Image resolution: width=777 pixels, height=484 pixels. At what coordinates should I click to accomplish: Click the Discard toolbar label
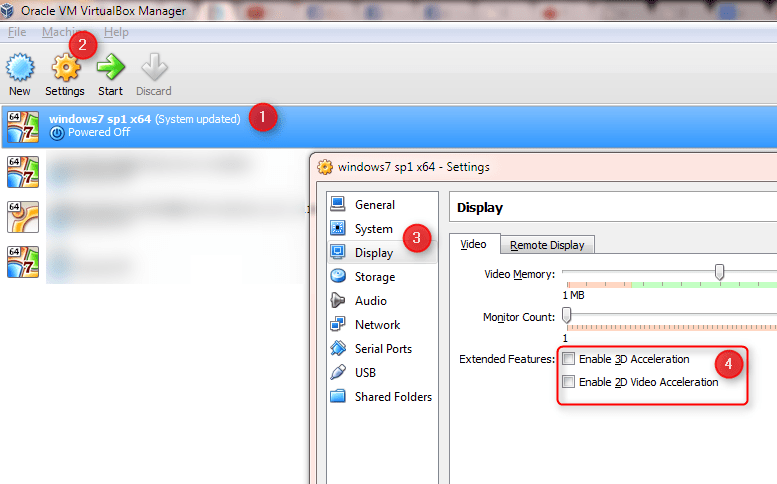pyautogui.click(x=154, y=91)
